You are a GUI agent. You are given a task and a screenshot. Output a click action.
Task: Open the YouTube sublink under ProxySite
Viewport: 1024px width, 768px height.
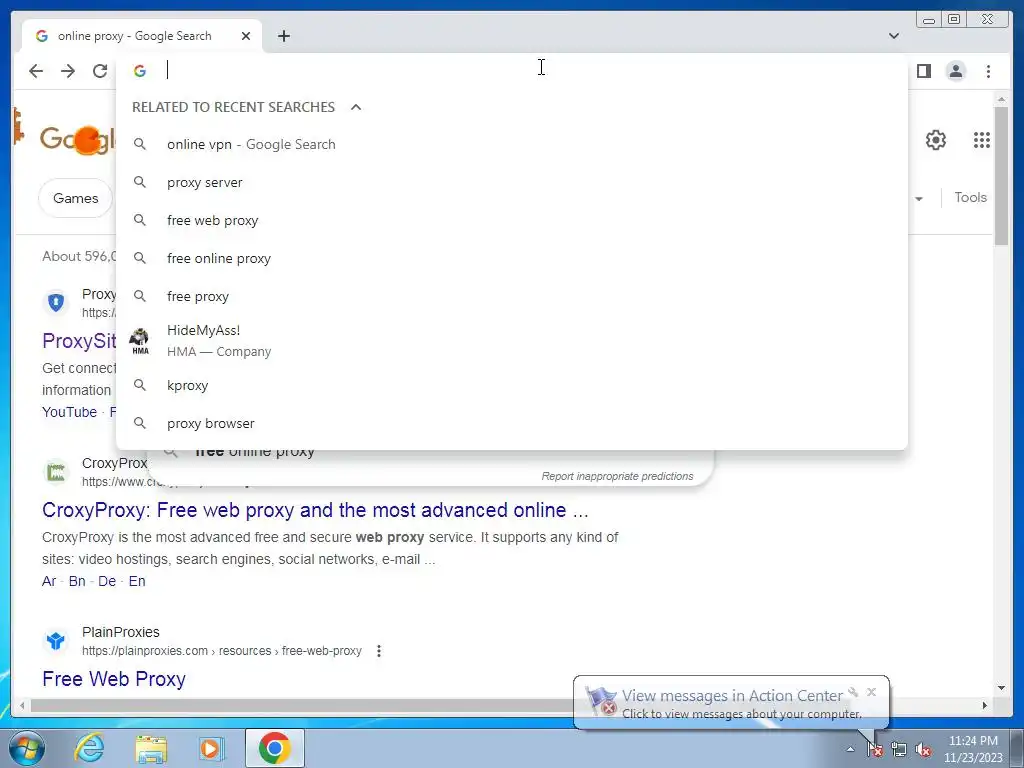[69, 412]
